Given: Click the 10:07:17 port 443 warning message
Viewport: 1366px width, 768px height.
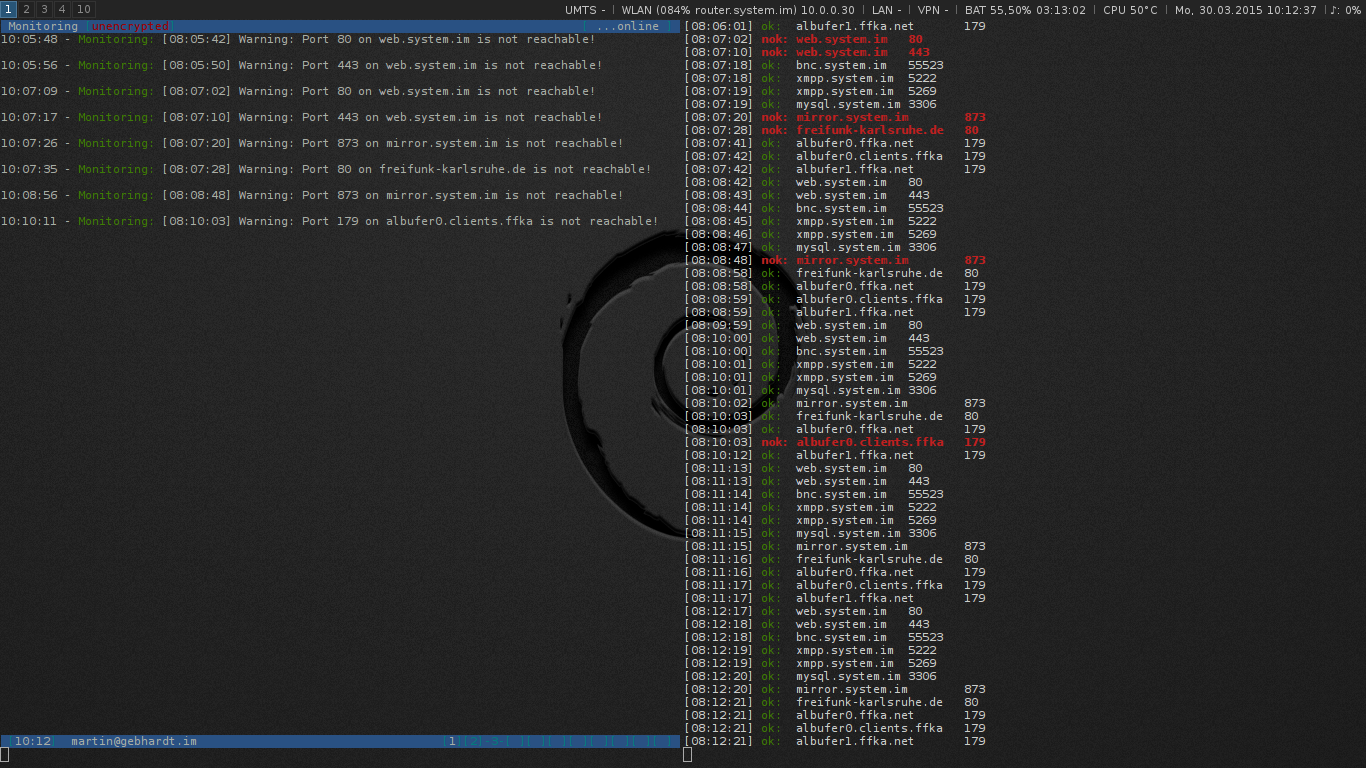Looking at the screenshot, I should pyautogui.click(x=302, y=117).
